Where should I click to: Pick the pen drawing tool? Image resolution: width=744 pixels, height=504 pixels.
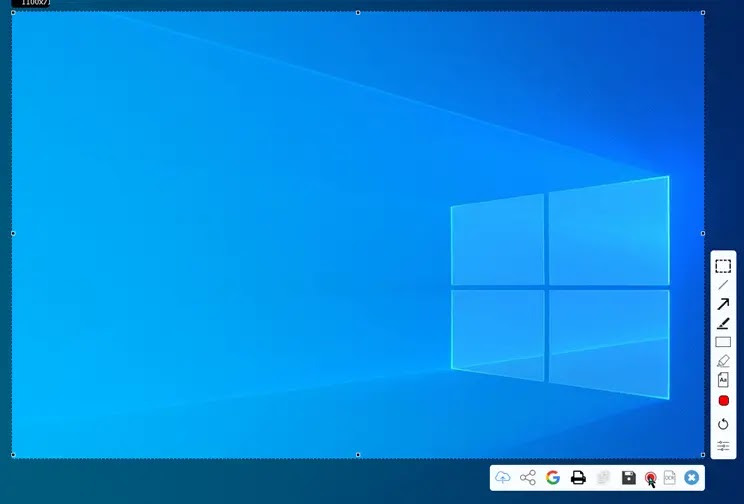pyautogui.click(x=723, y=324)
